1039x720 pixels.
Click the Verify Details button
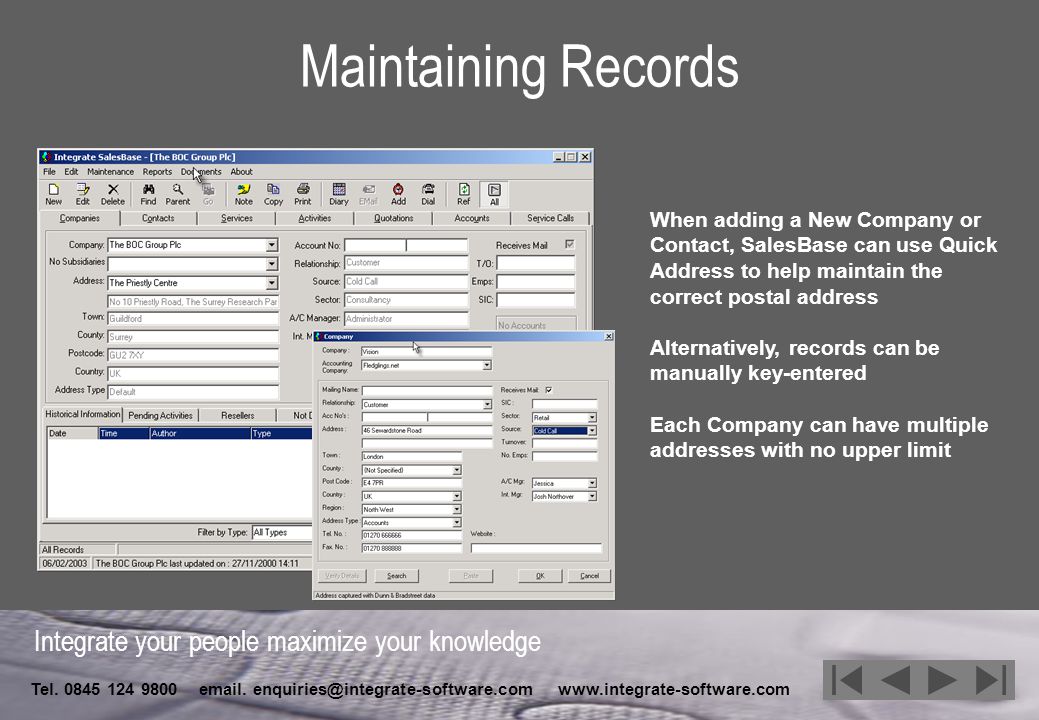(342, 576)
